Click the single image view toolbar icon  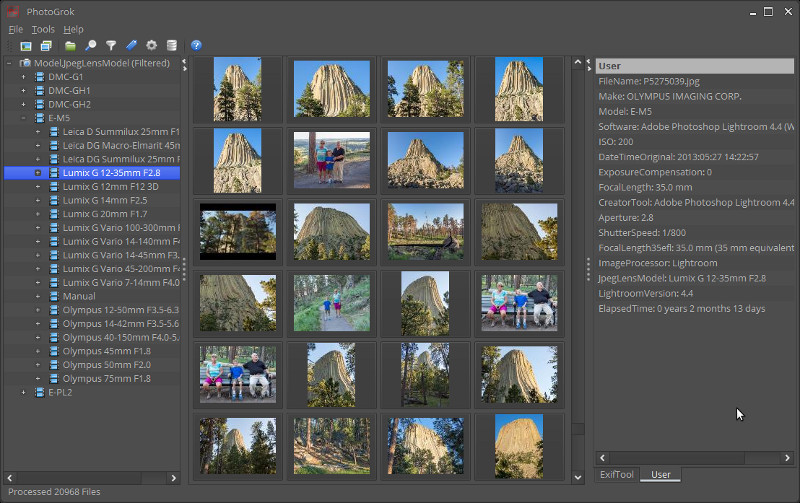coord(26,46)
